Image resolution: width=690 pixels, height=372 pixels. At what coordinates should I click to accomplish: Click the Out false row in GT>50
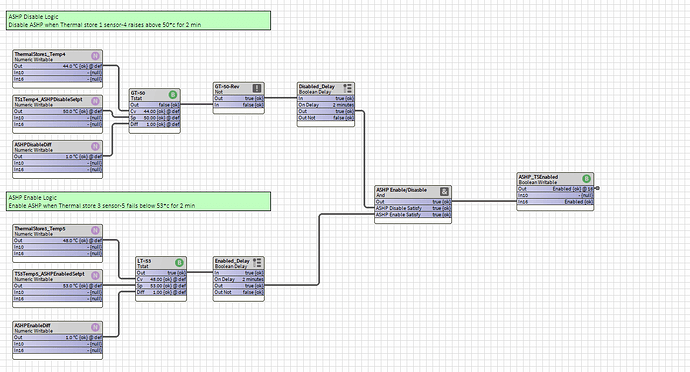155,105
